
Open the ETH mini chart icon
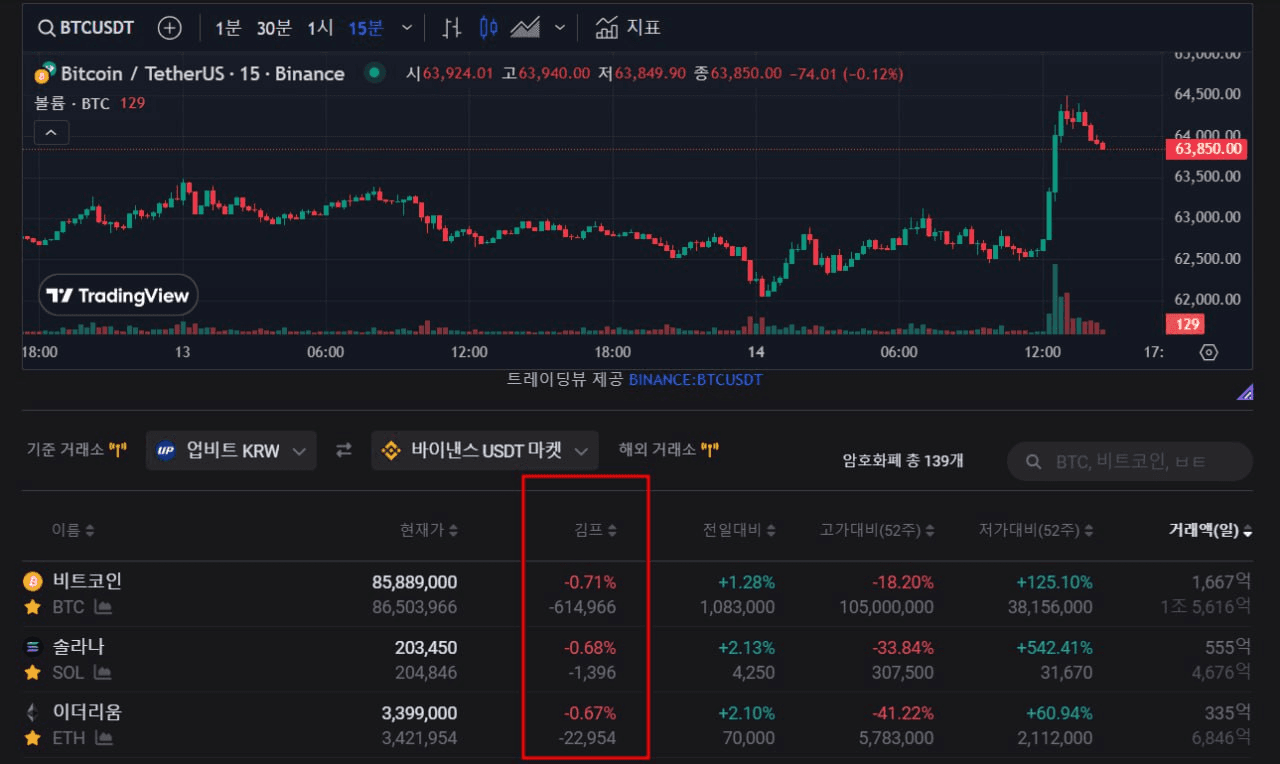pyautogui.click(x=103, y=738)
